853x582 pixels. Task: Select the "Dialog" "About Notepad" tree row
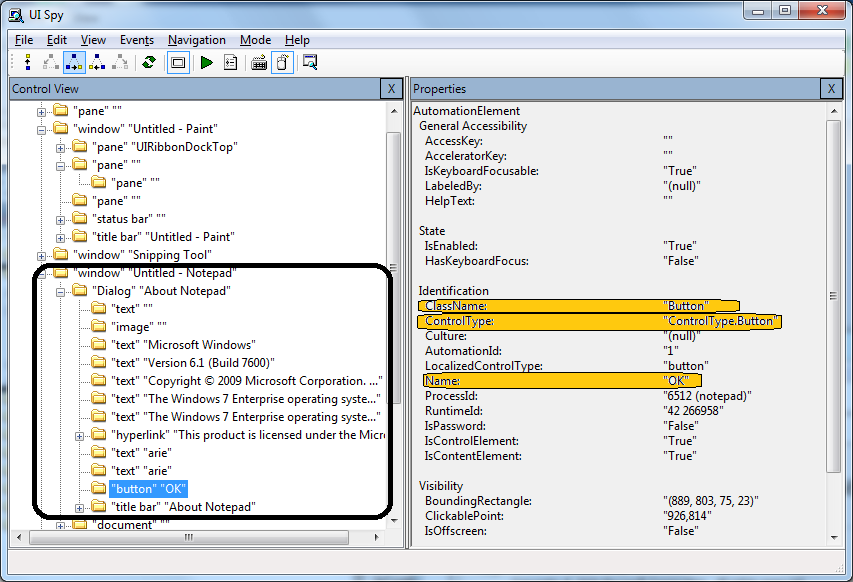(x=162, y=290)
